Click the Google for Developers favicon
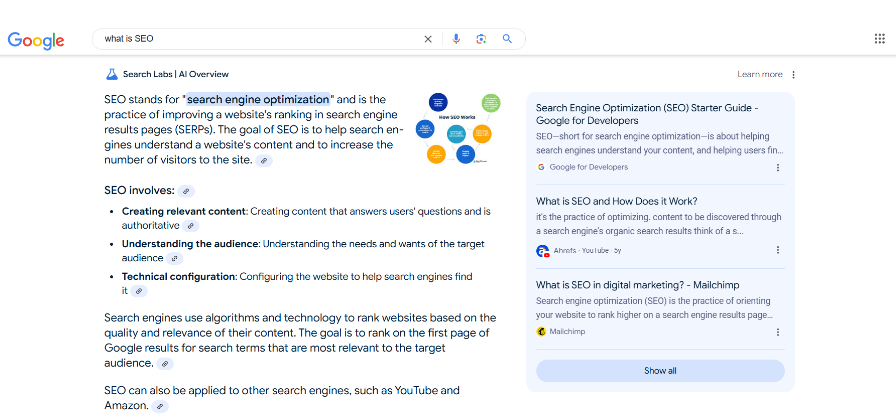 541,167
